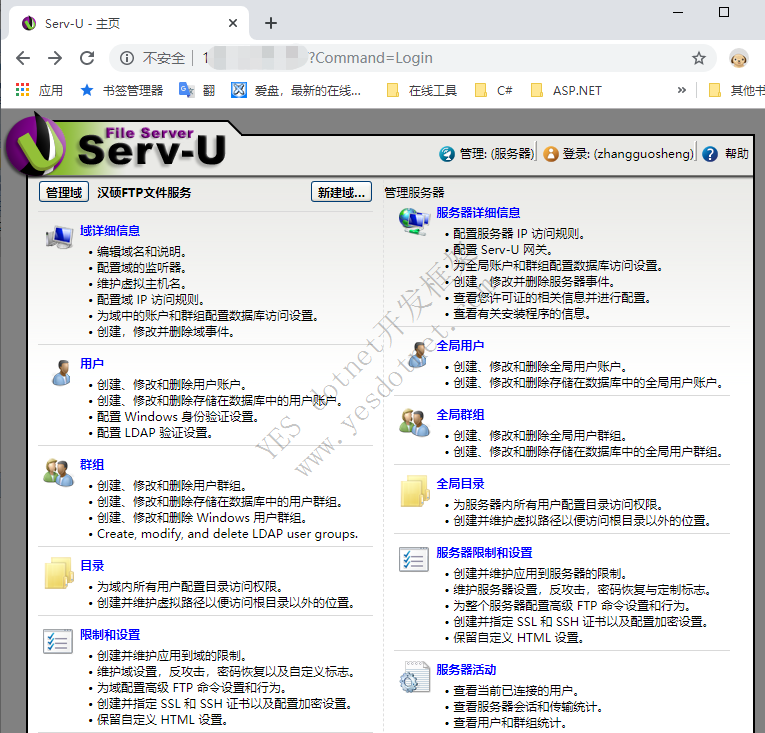
Task: Open the 其他书签 folder
Action: tap(736, 90)
